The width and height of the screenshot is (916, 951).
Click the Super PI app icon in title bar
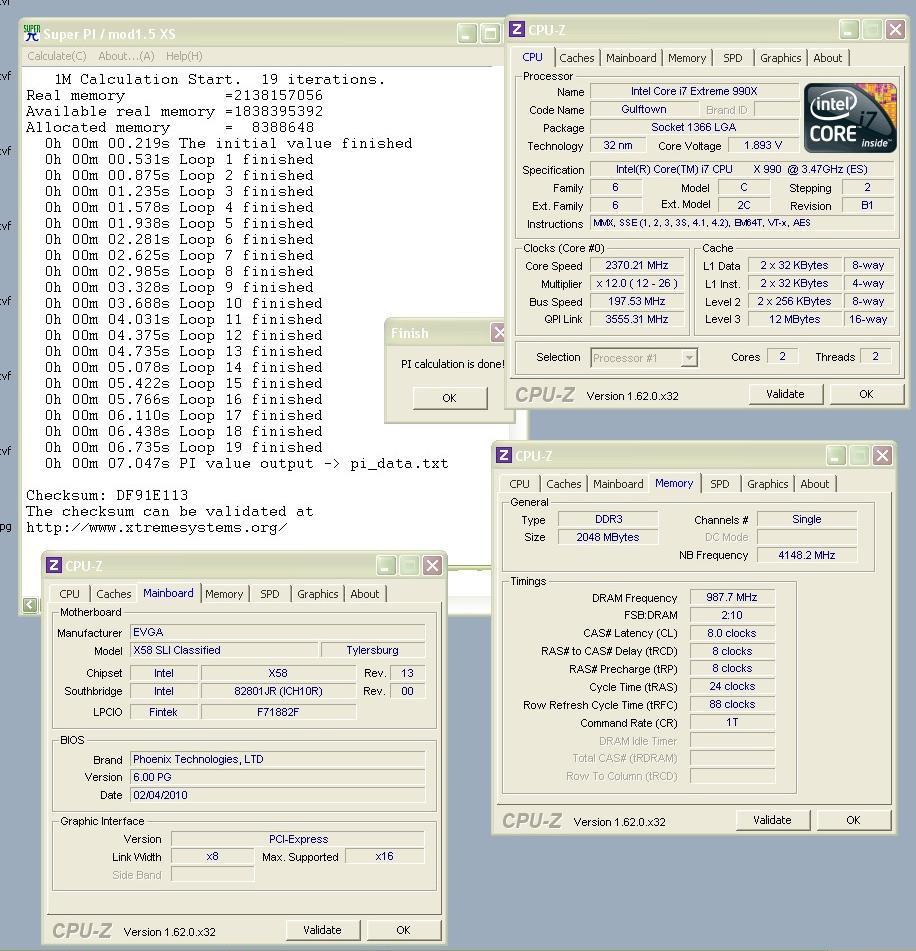click(32, 33)
